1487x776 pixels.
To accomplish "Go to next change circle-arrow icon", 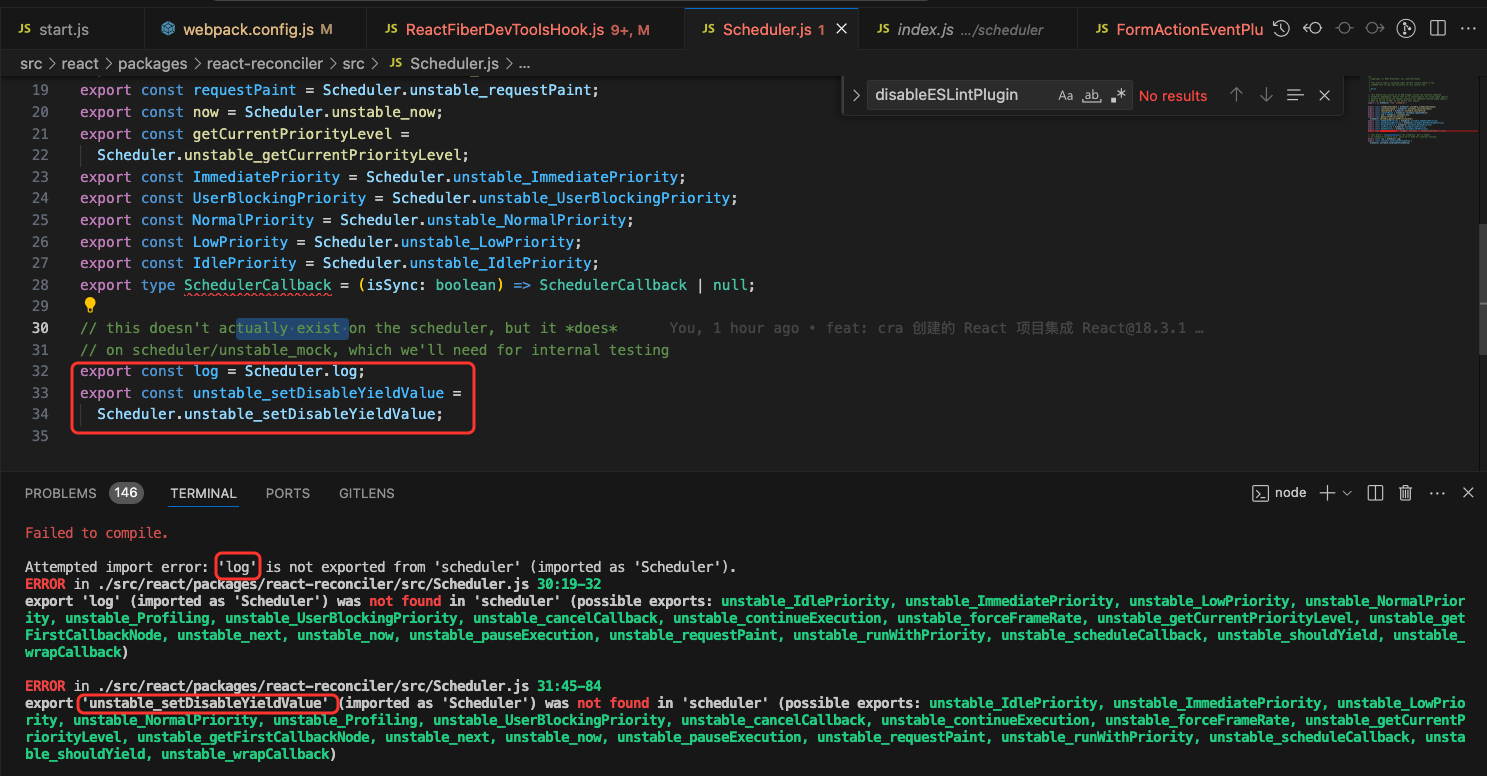I will [x=1375, y=30].
